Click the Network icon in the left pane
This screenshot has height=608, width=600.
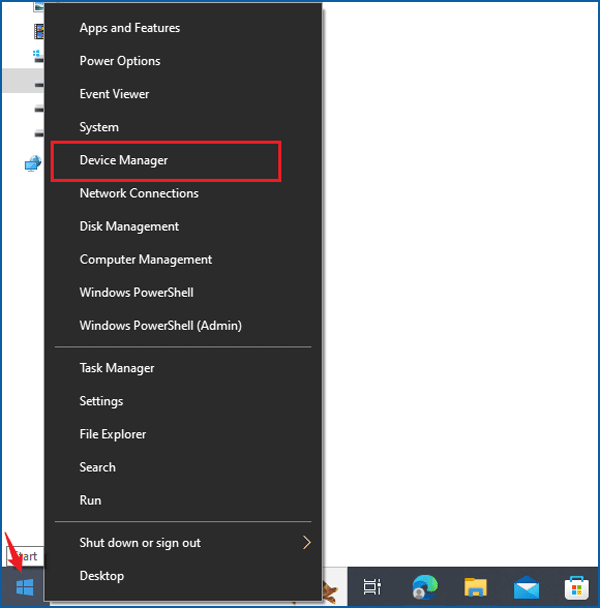coord(33,163)
